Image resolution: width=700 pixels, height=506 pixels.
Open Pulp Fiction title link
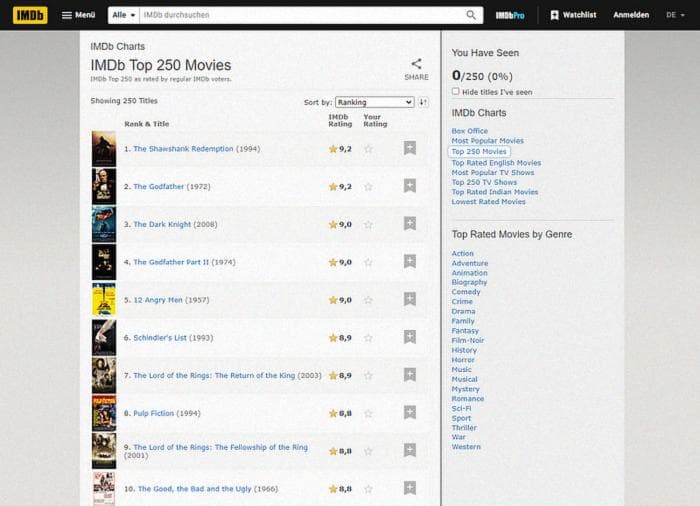click(153, 413)
